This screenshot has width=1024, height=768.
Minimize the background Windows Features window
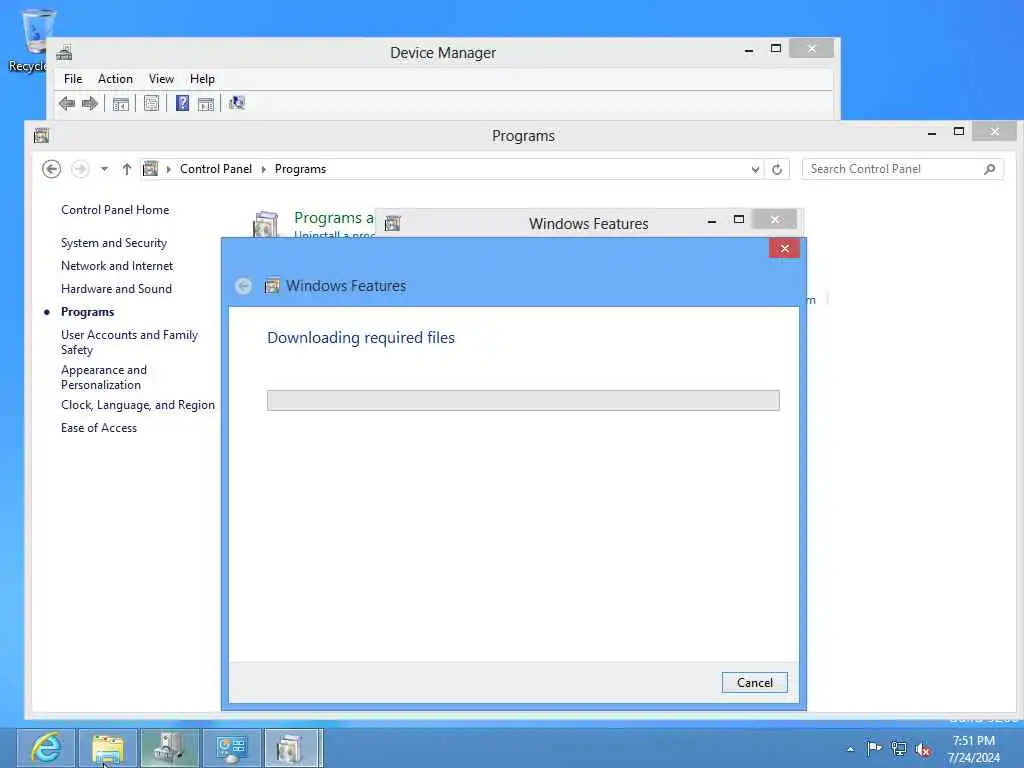pos(712,221)
